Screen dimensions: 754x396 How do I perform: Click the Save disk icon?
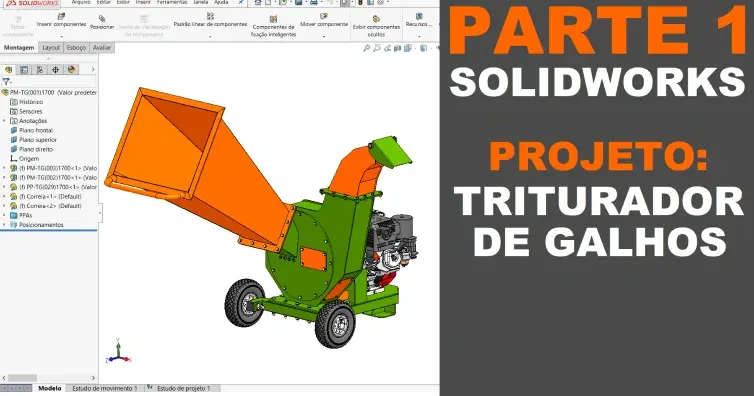[299, 3]
